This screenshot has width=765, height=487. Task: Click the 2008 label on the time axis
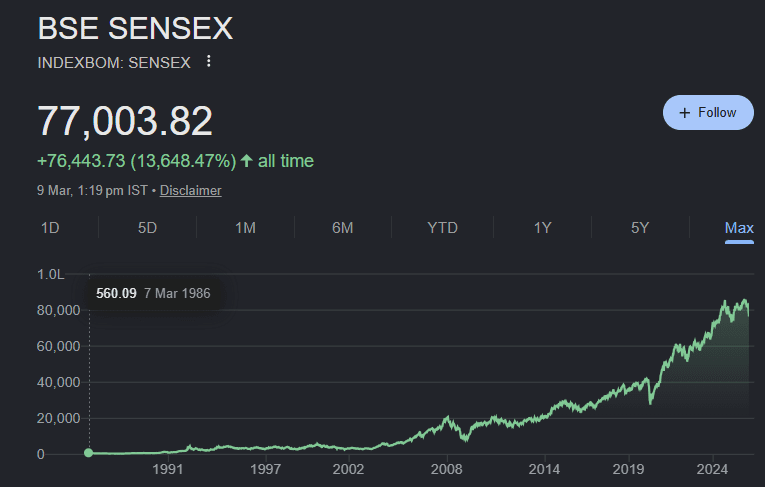[x=446, y=468]
